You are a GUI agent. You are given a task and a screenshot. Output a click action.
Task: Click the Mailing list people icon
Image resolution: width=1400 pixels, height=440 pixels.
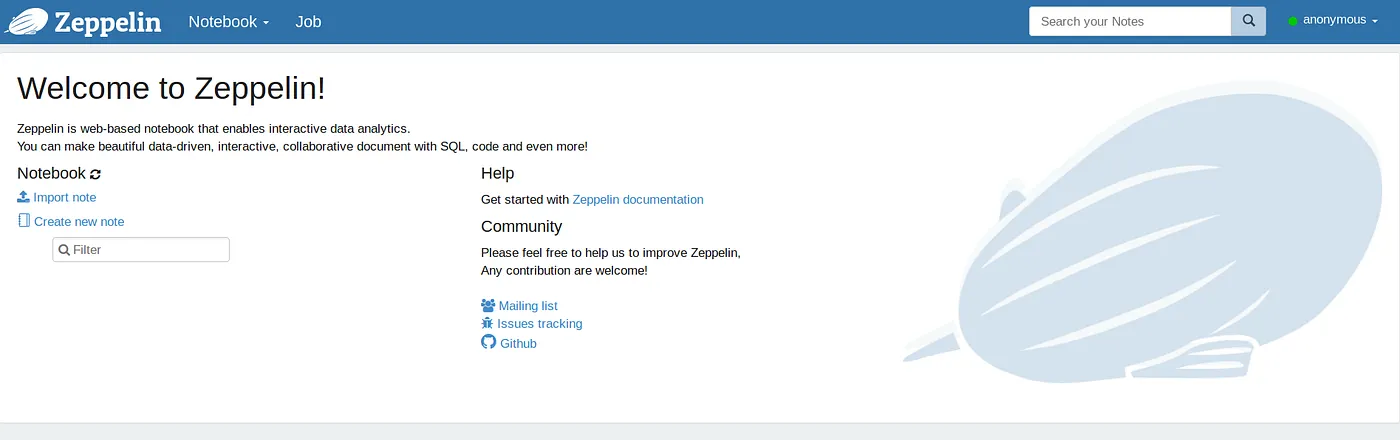488,305
